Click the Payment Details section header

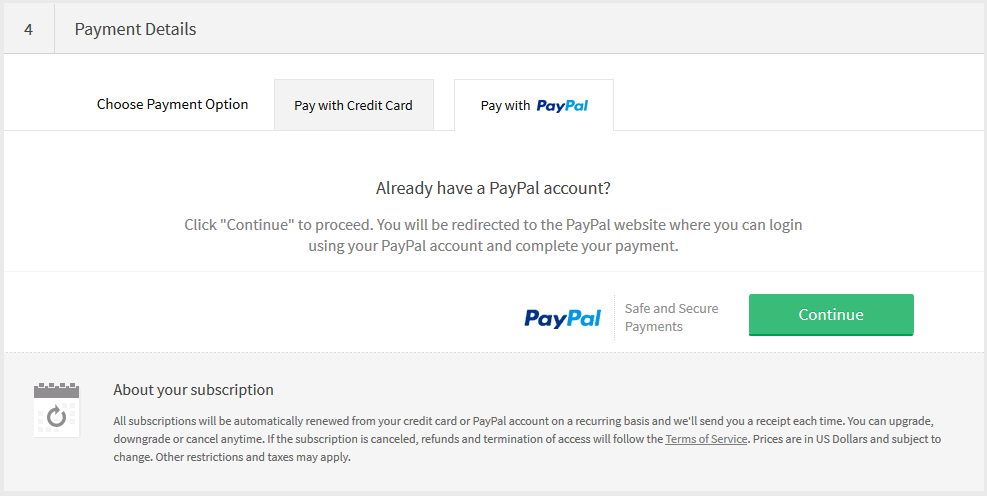135,29
